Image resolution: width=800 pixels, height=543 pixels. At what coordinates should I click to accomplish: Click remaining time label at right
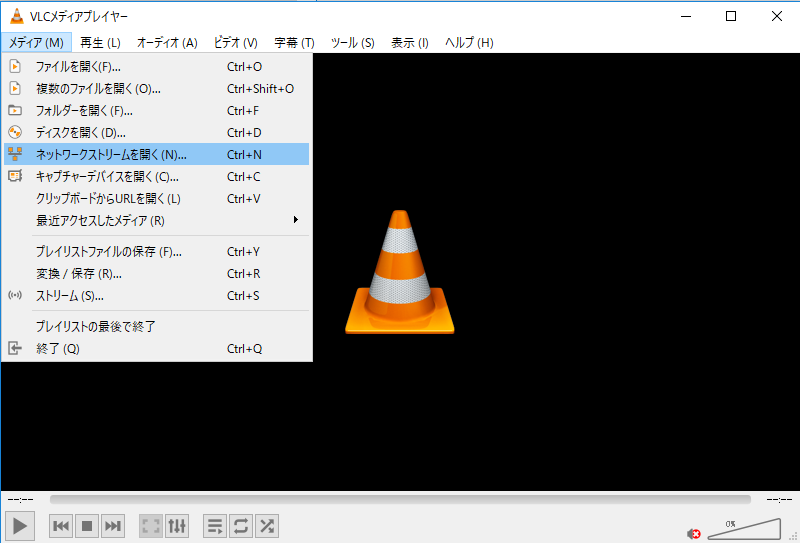click(x=779, y=499)
